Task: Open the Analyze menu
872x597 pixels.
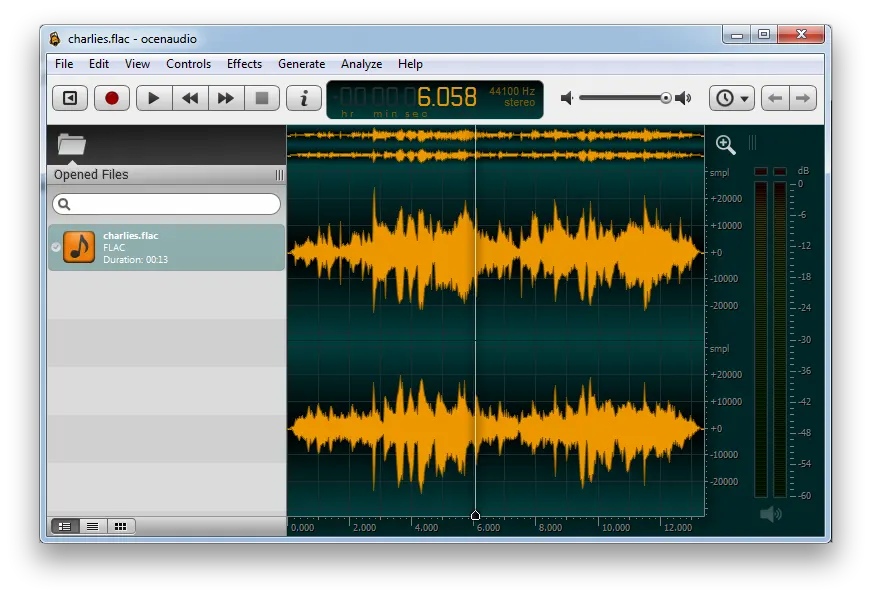Action: point(361,63)
